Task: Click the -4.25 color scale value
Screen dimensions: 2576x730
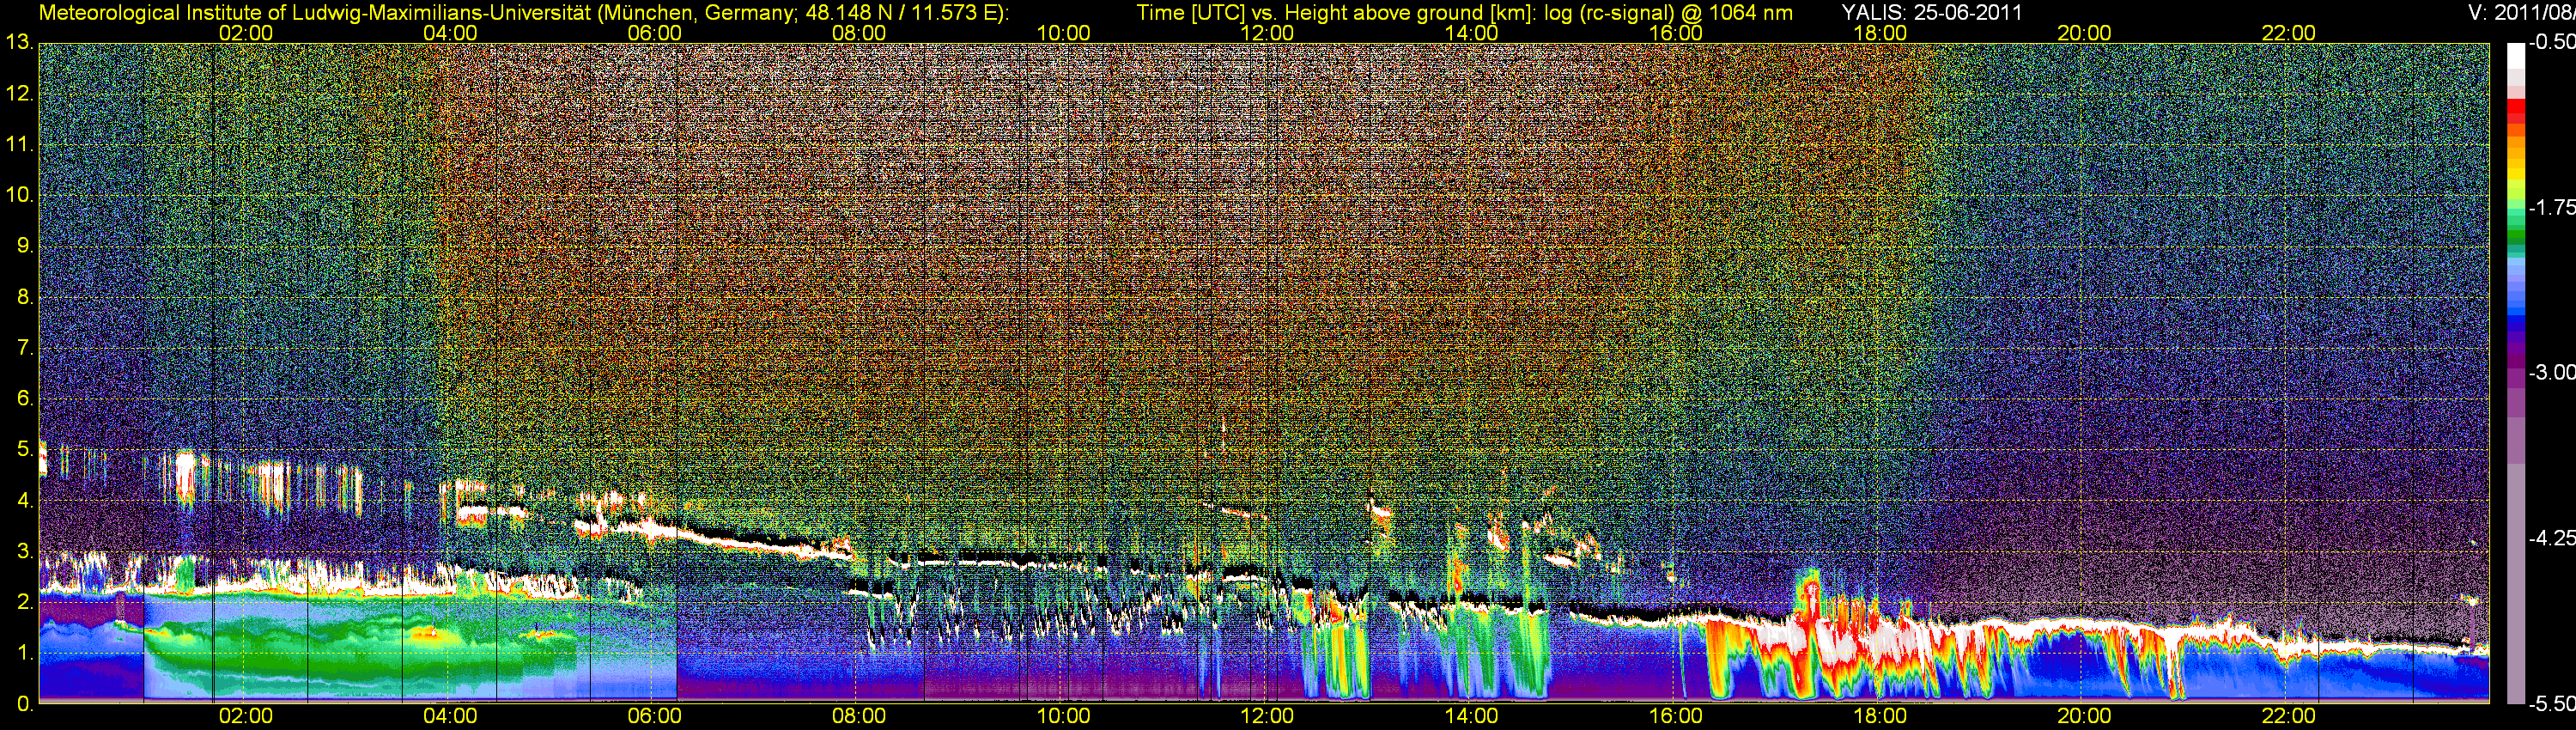Action: coord(2551,538)
